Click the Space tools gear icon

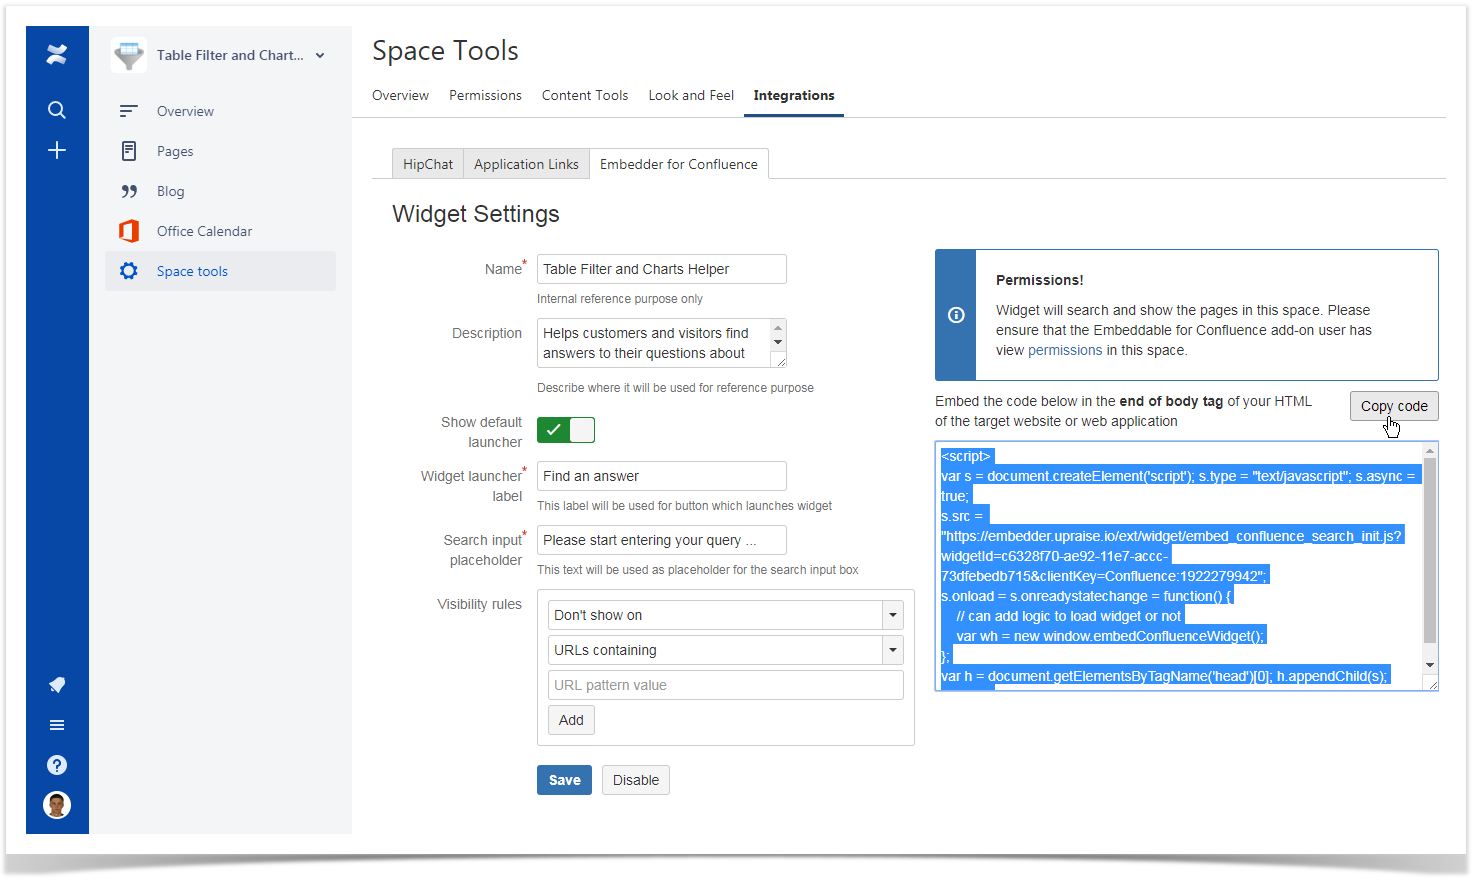click(x=129, y=271)
